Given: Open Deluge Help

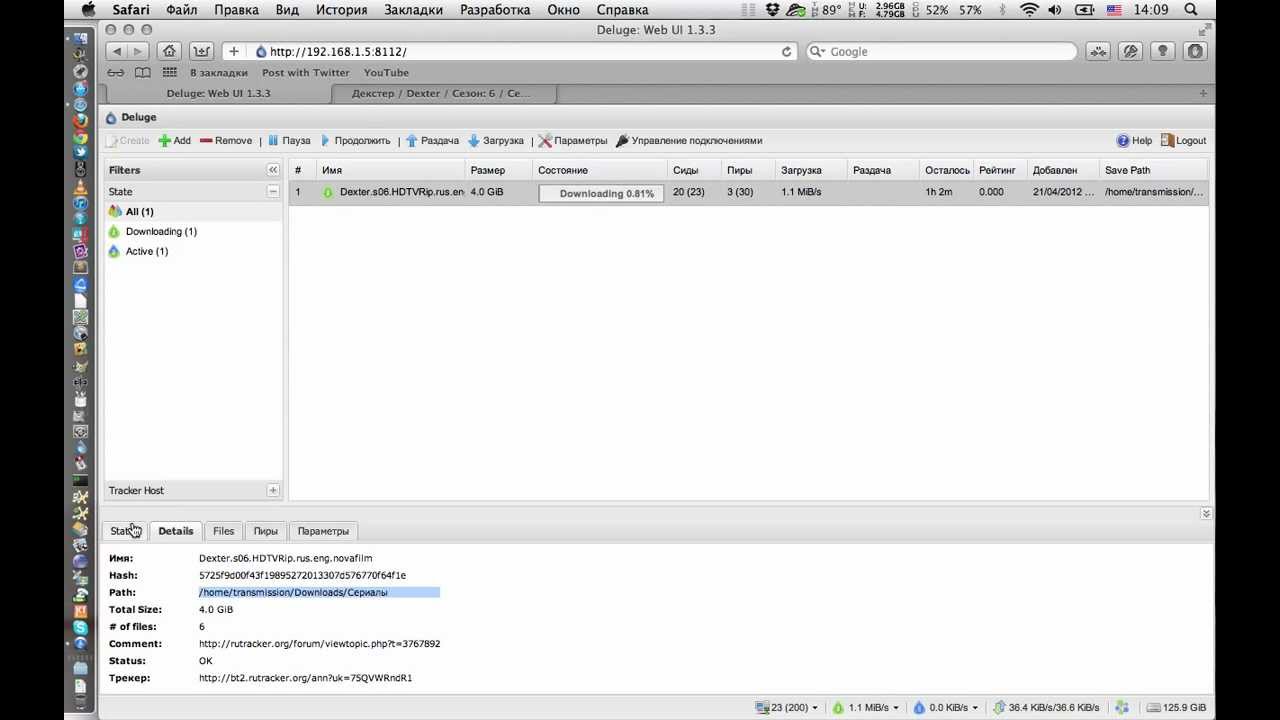Looking at the screenshot, I should pos(1134,141).
